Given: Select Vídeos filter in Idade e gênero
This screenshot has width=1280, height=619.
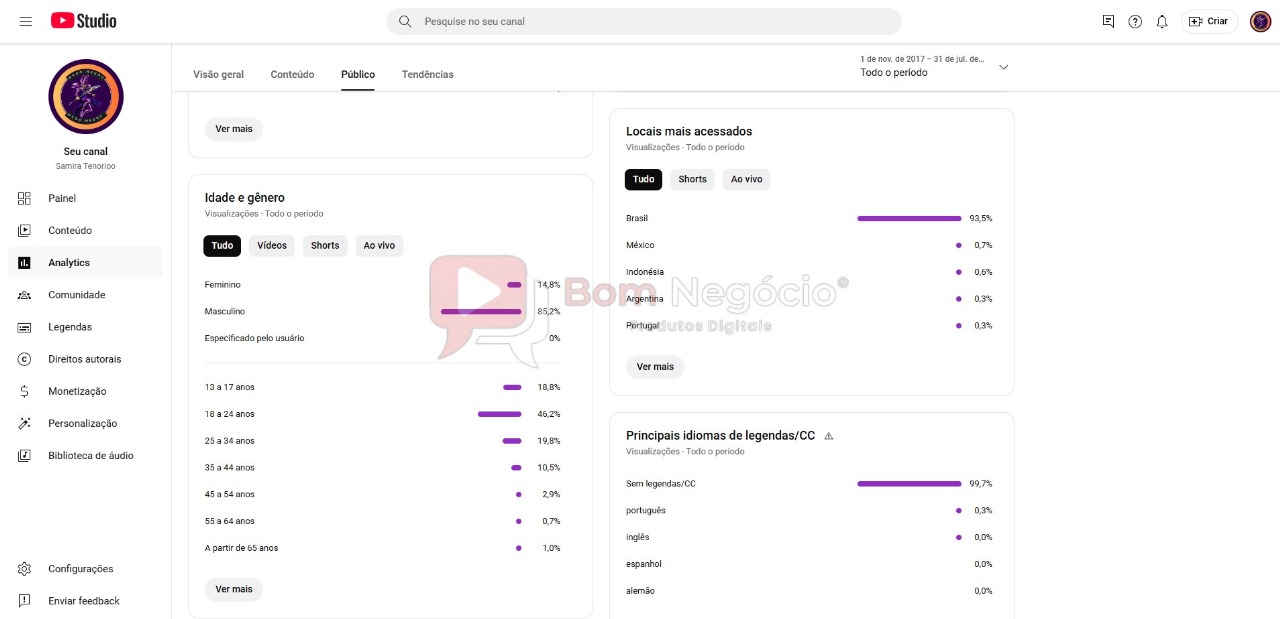Looking at the screenshot, I should [272, 245].
